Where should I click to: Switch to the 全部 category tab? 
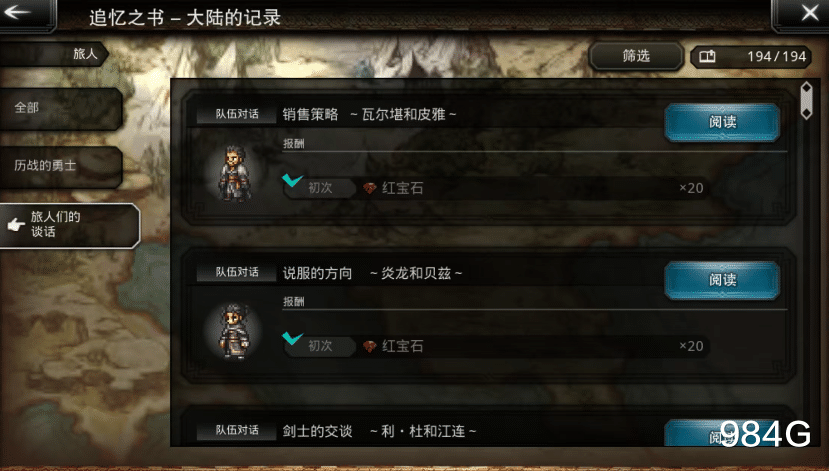tap(61, 108)
